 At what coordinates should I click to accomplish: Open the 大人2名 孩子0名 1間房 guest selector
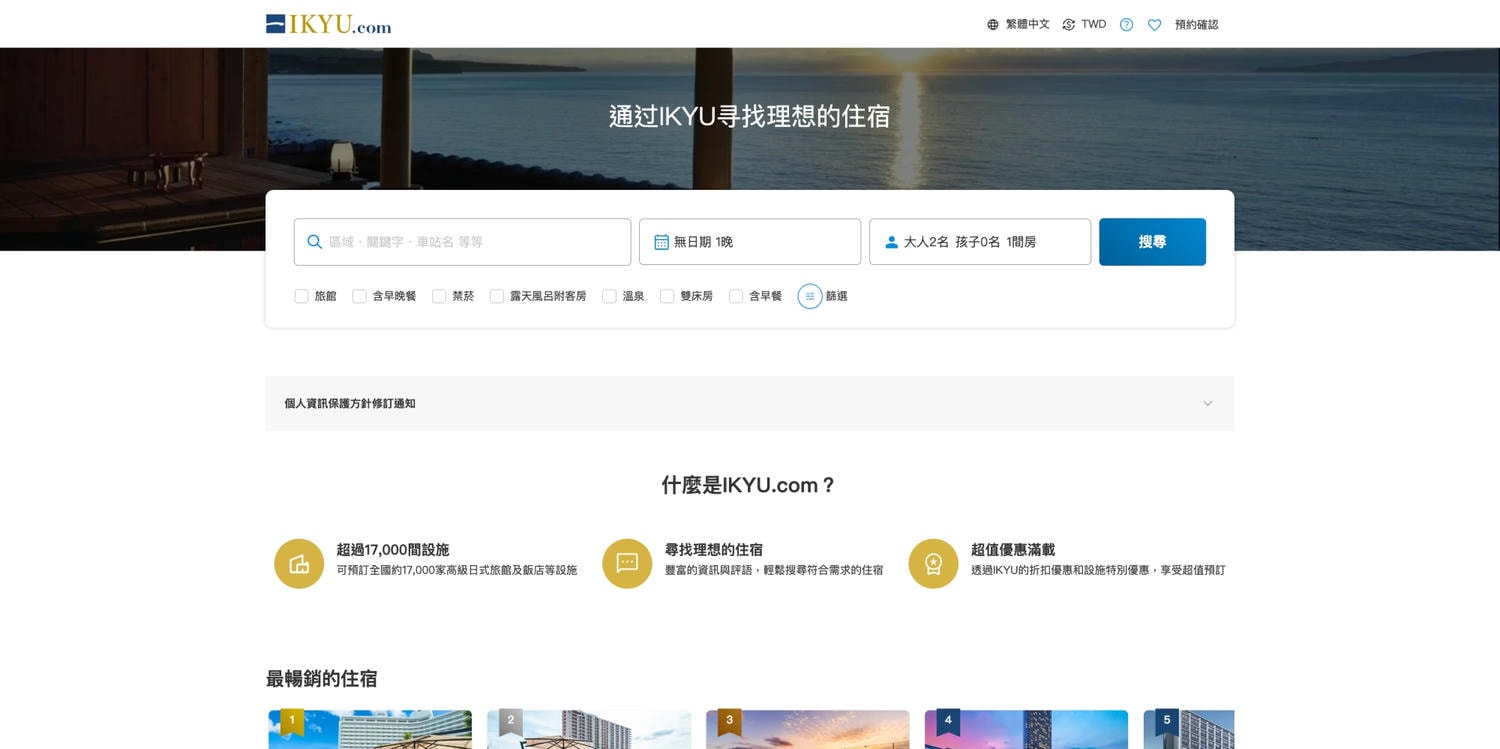980,242
